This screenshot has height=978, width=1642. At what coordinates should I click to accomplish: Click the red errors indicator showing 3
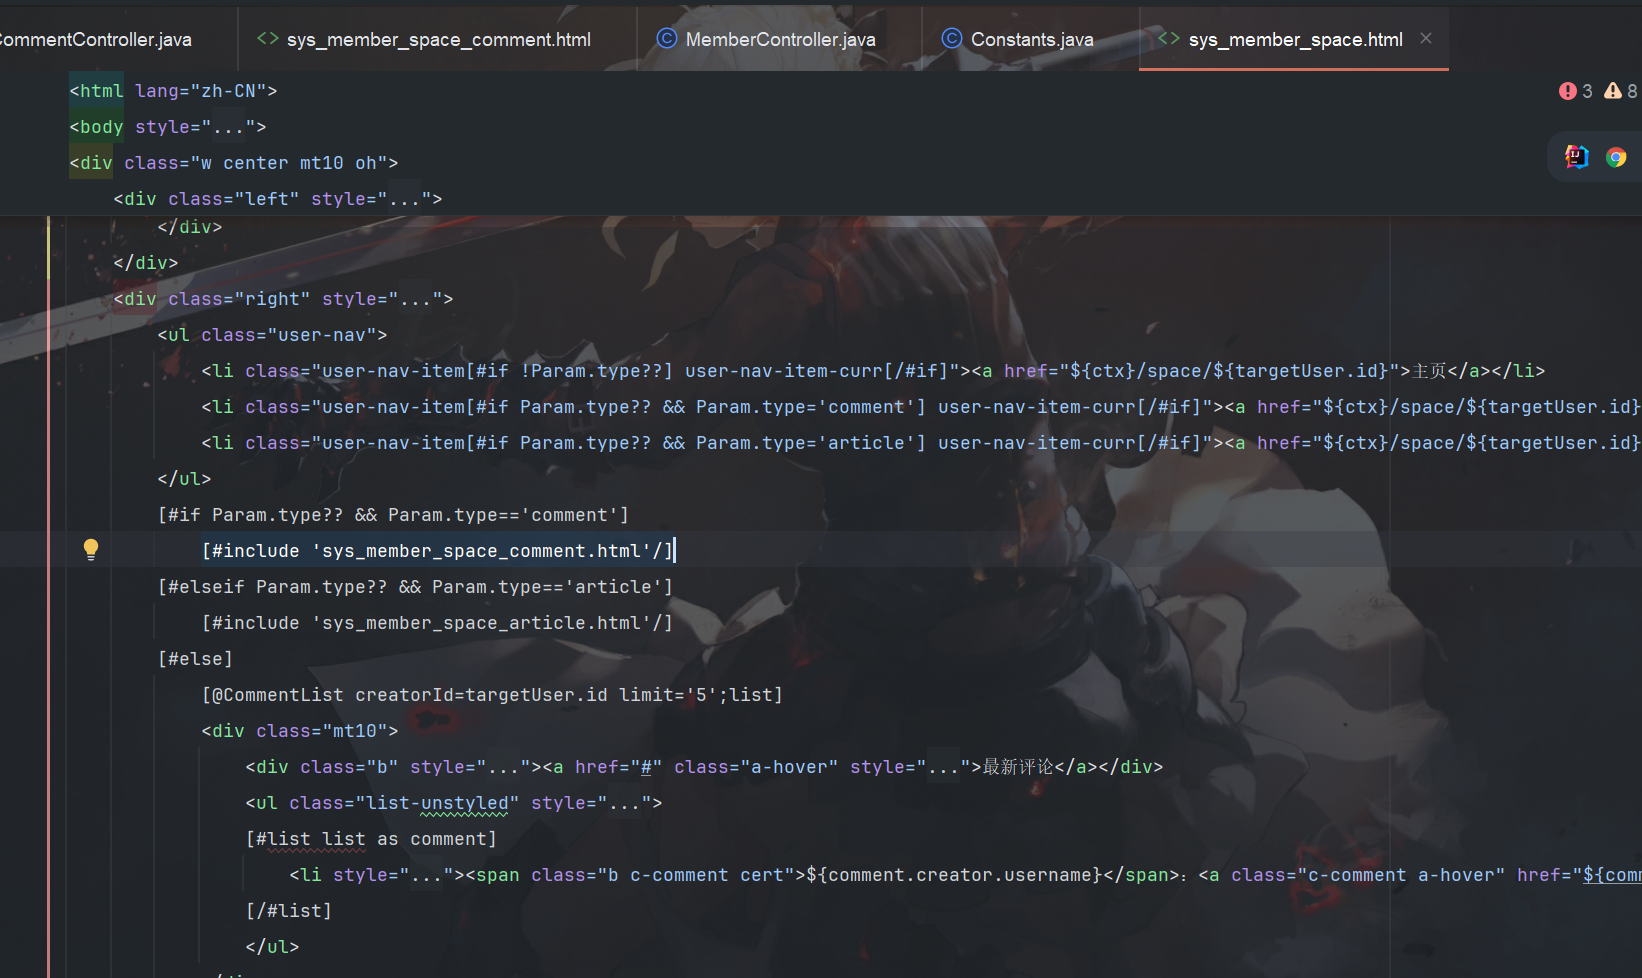pyautogui.click(x=1575, y=91)
